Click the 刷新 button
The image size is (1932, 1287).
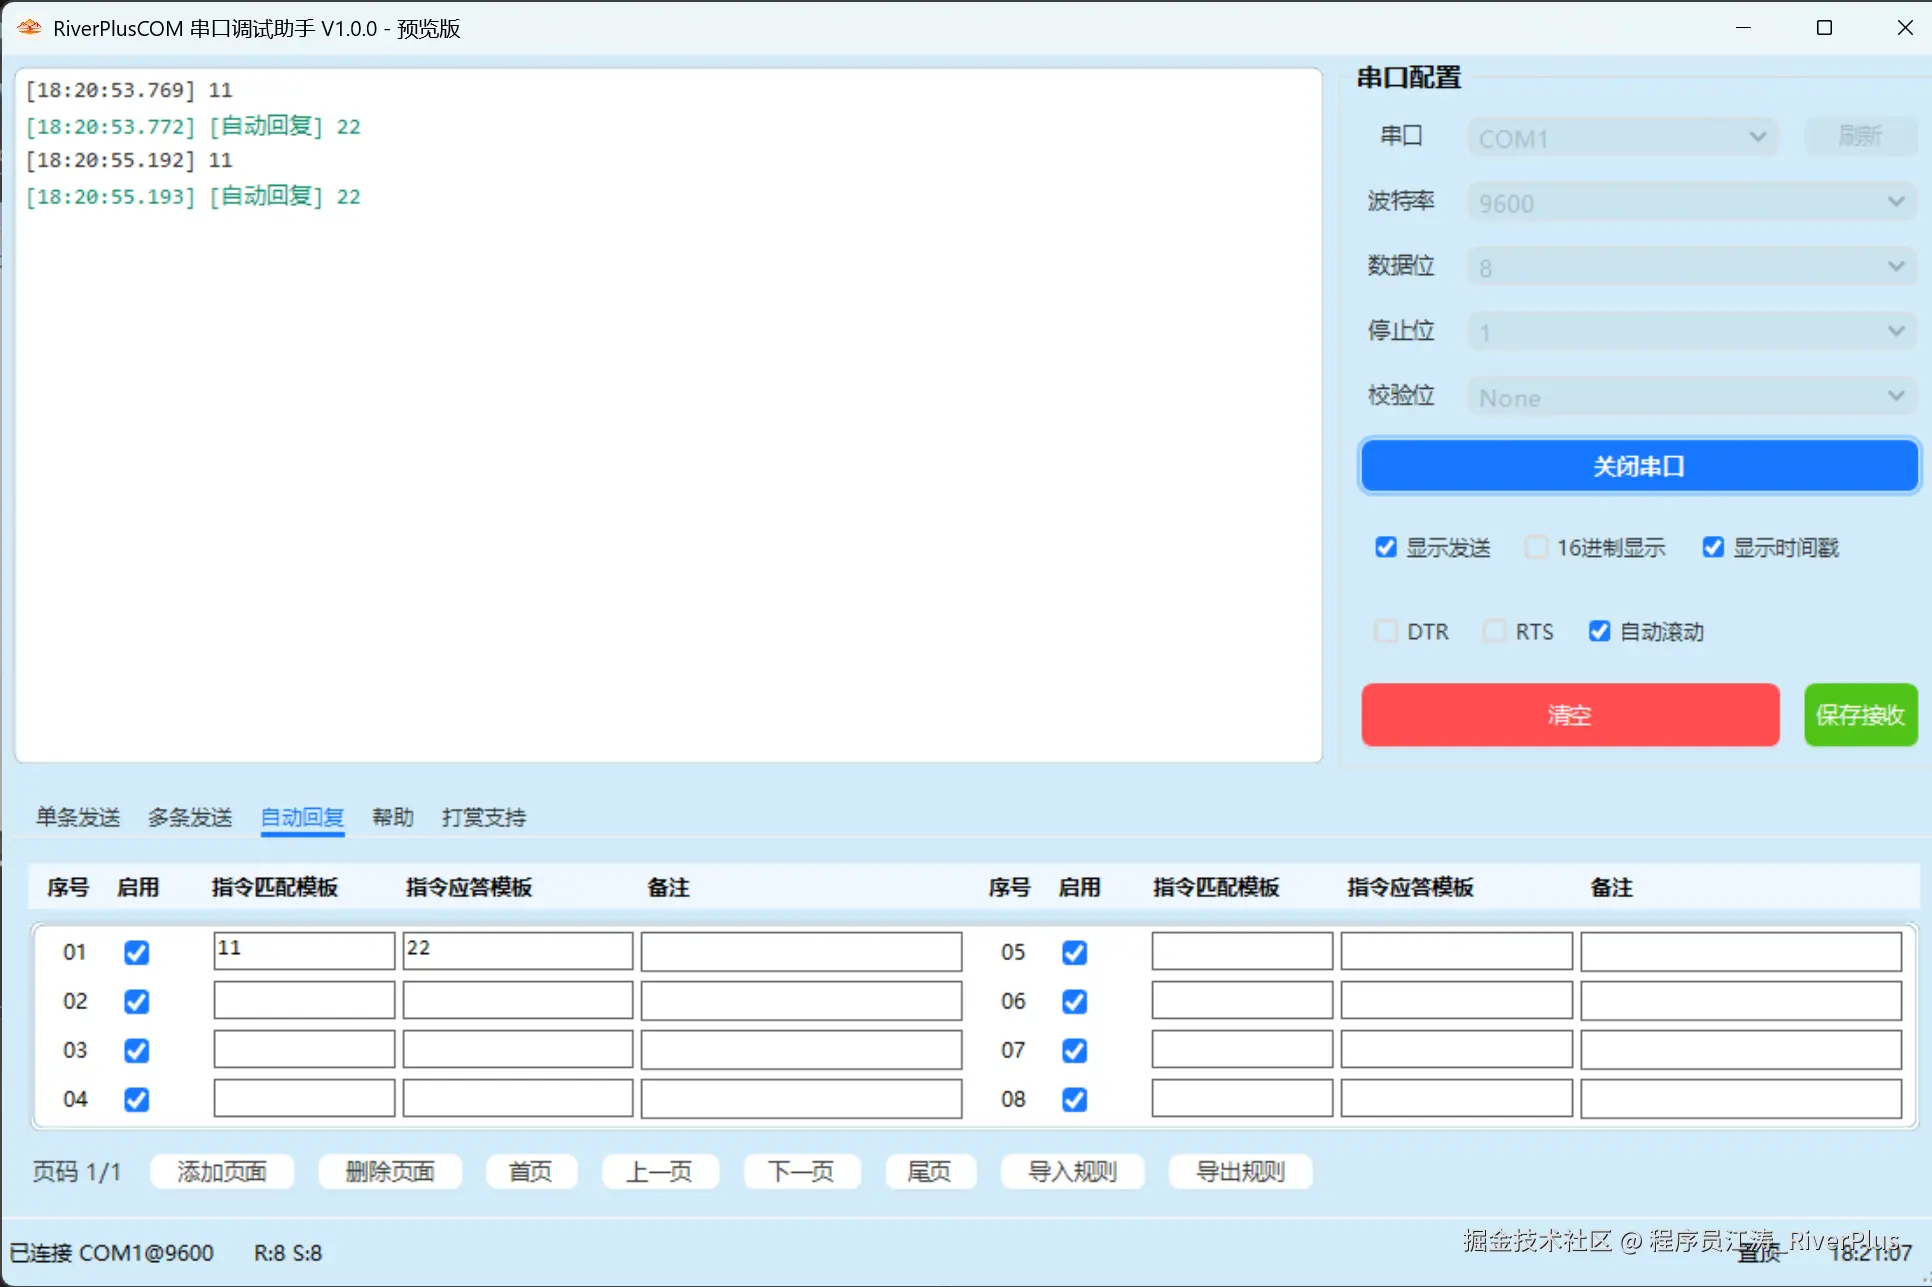pos(1860,136)
